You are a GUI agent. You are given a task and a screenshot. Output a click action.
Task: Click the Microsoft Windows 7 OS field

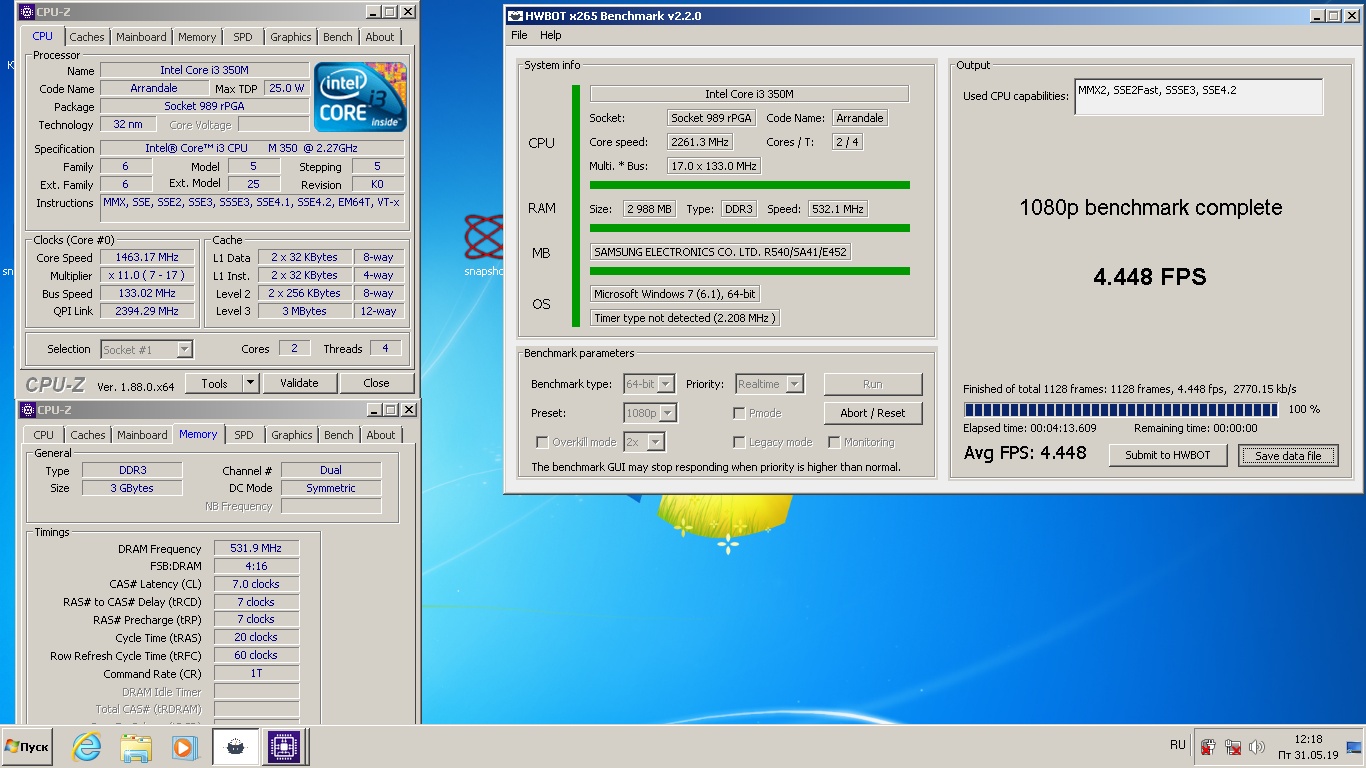tap(675, 294)
